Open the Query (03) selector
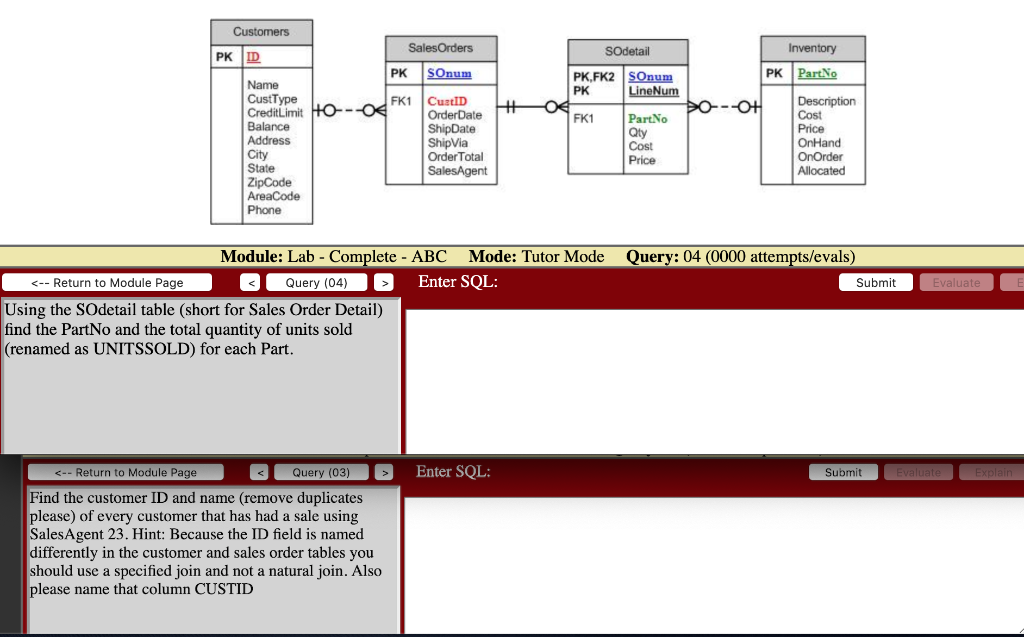The image size is (1024, 637). click(321, 471)
